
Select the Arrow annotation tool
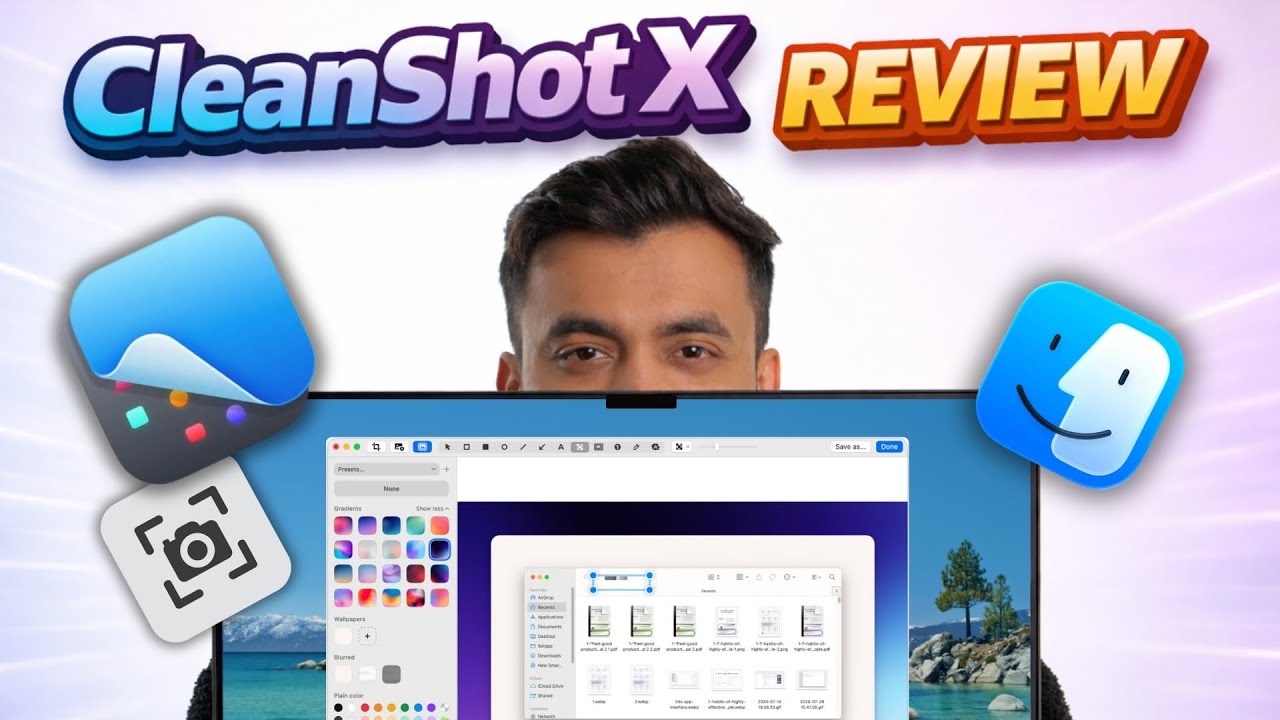pos(542,446)
